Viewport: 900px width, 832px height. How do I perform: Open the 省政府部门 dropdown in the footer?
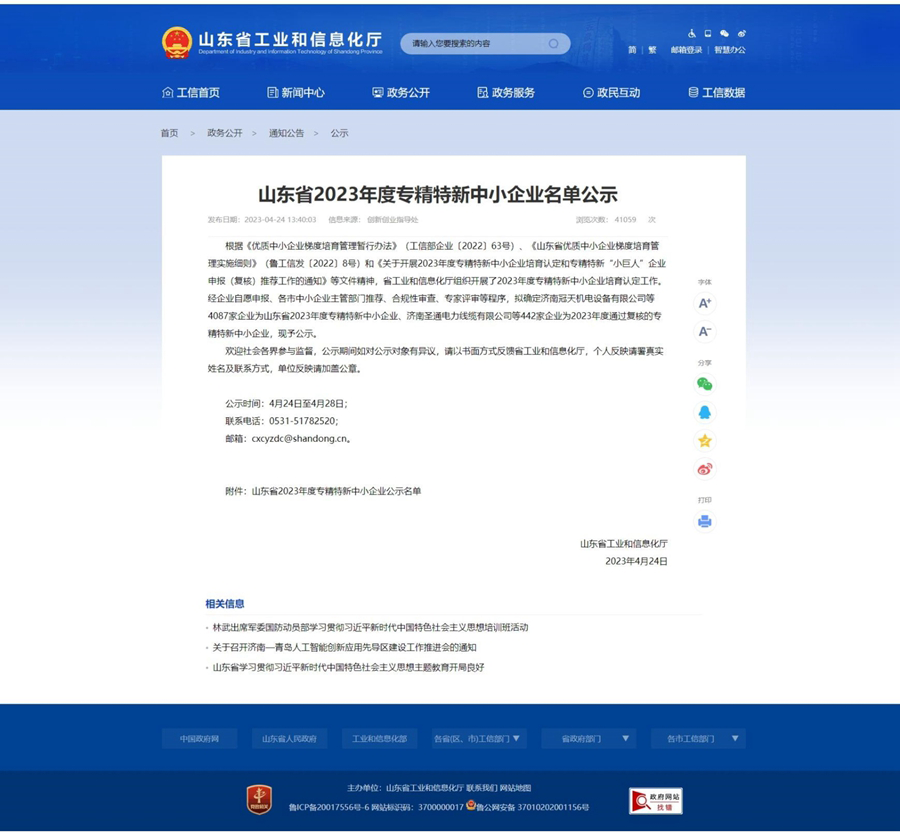click(588, 739)
